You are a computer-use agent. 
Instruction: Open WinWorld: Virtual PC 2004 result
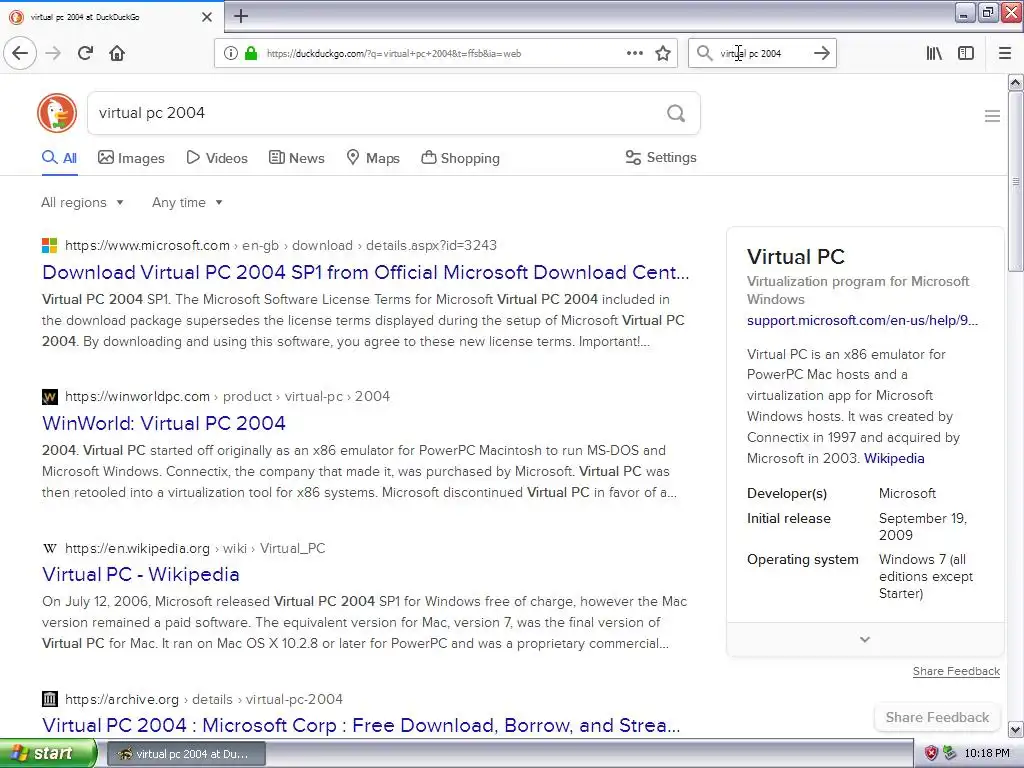point(164,423)
